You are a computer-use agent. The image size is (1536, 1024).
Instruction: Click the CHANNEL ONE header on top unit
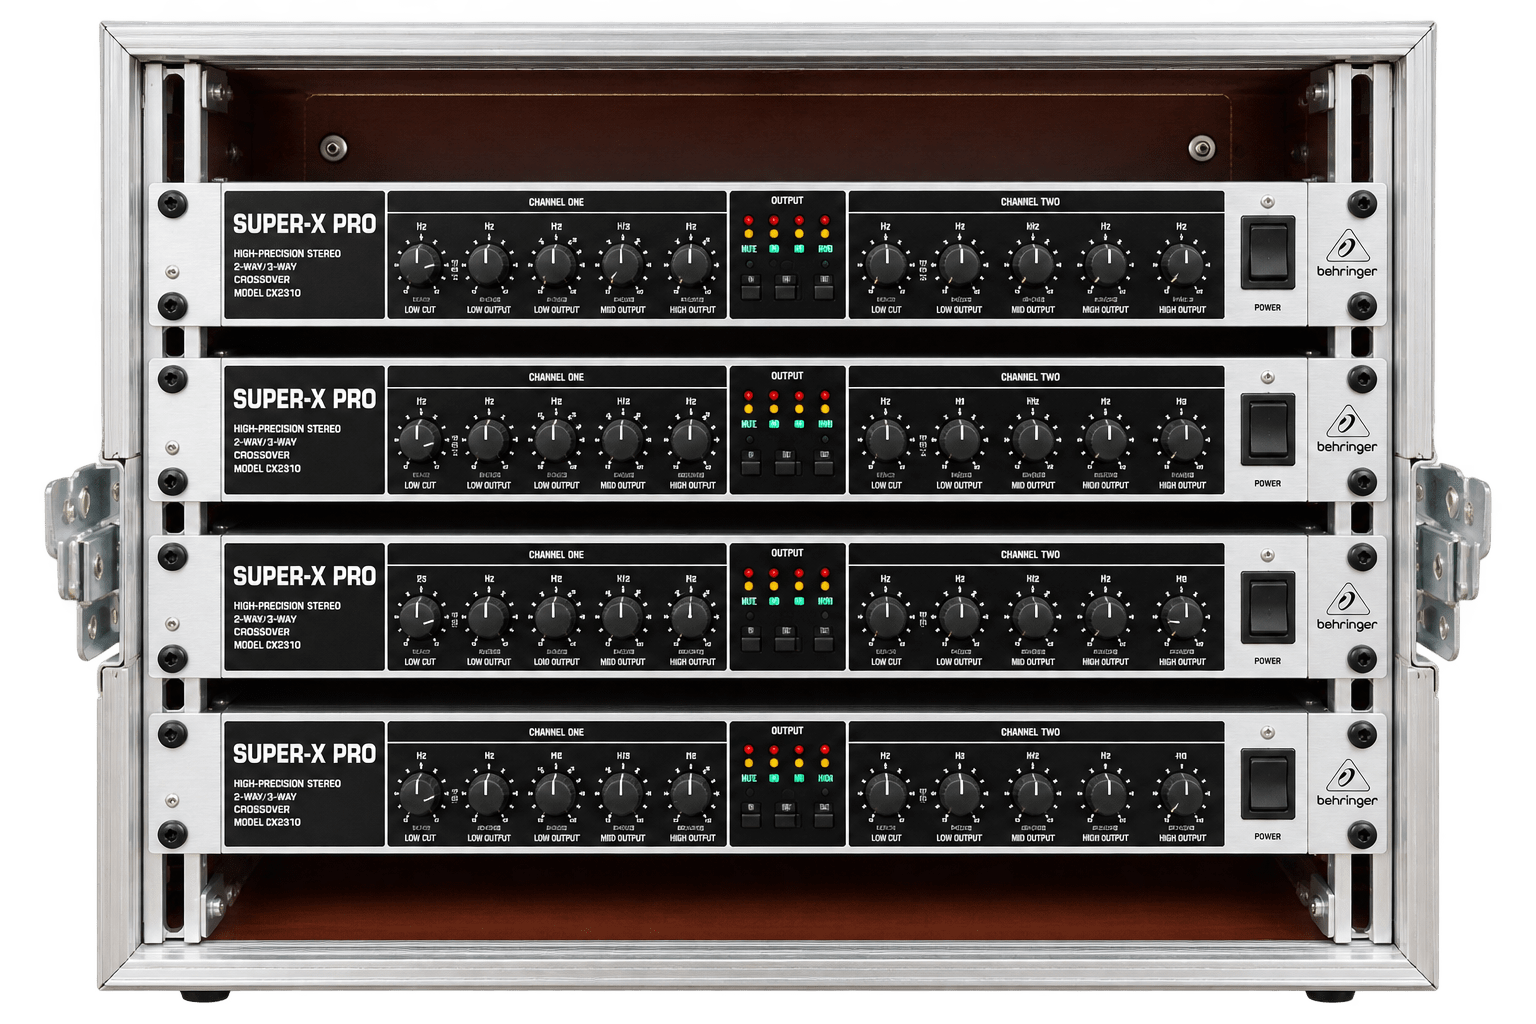[x=556, y=202]
